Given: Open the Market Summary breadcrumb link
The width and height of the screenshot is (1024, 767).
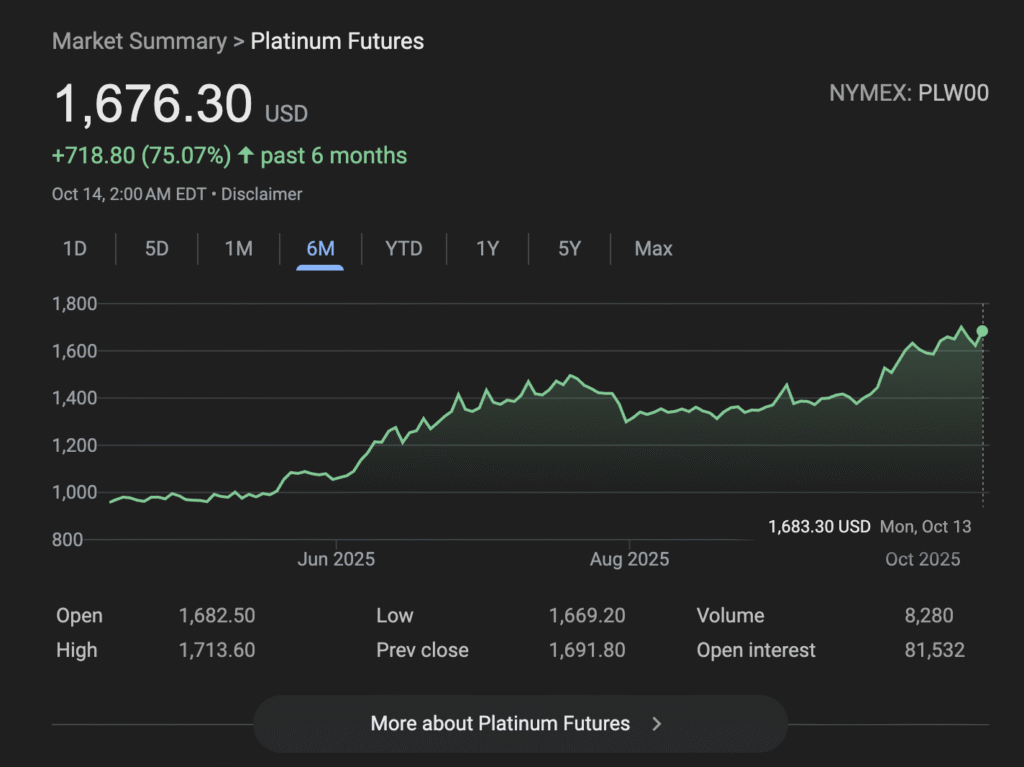Looking at the screenshot, I should click(139, 41).
